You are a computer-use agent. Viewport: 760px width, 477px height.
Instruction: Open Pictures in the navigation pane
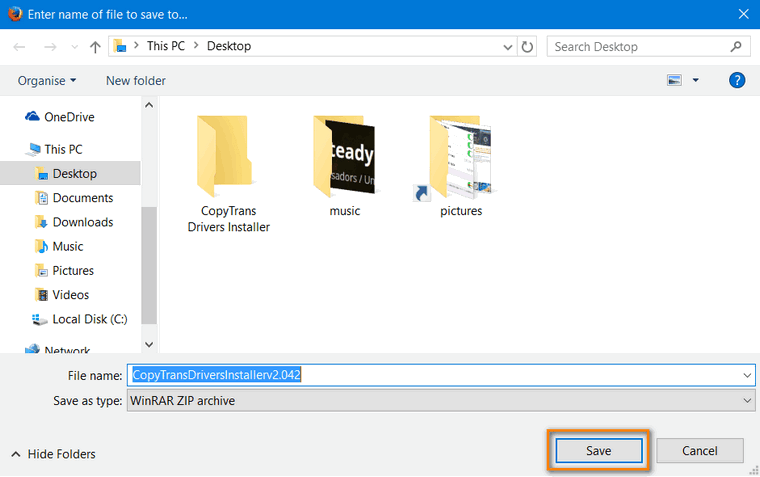point(73,270)
